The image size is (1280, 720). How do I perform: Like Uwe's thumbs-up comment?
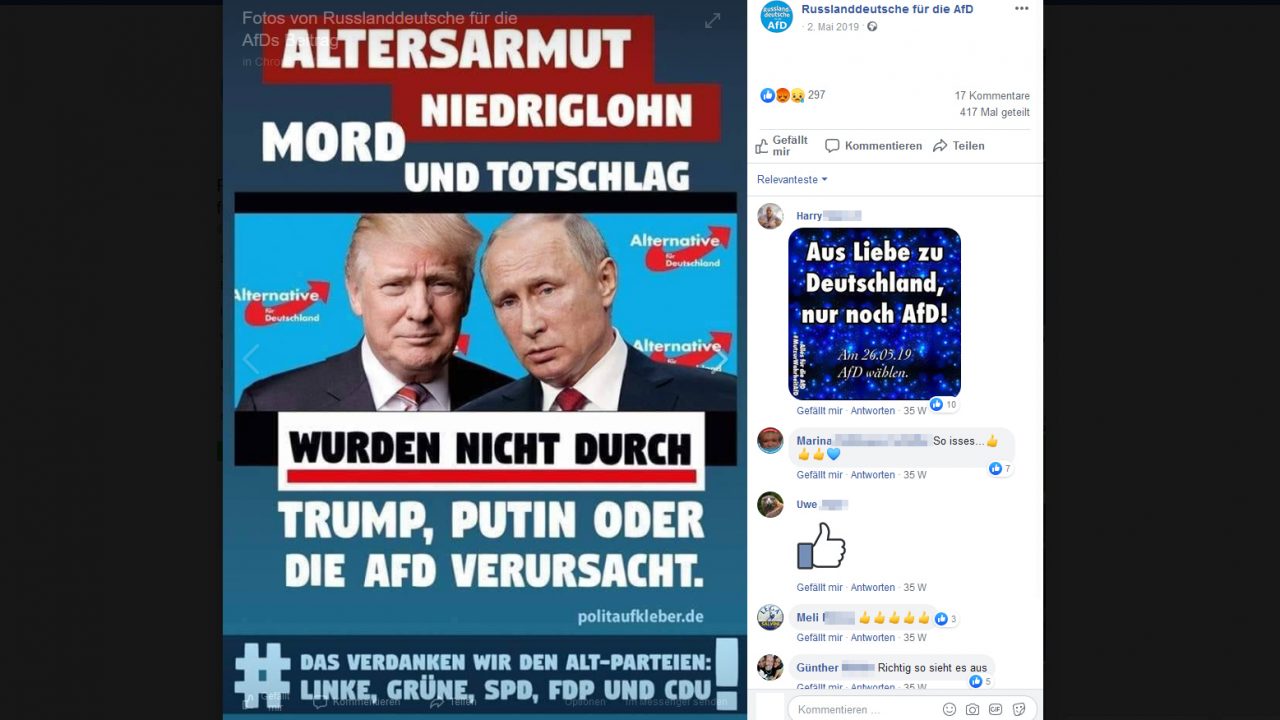(x=819, y=587)
